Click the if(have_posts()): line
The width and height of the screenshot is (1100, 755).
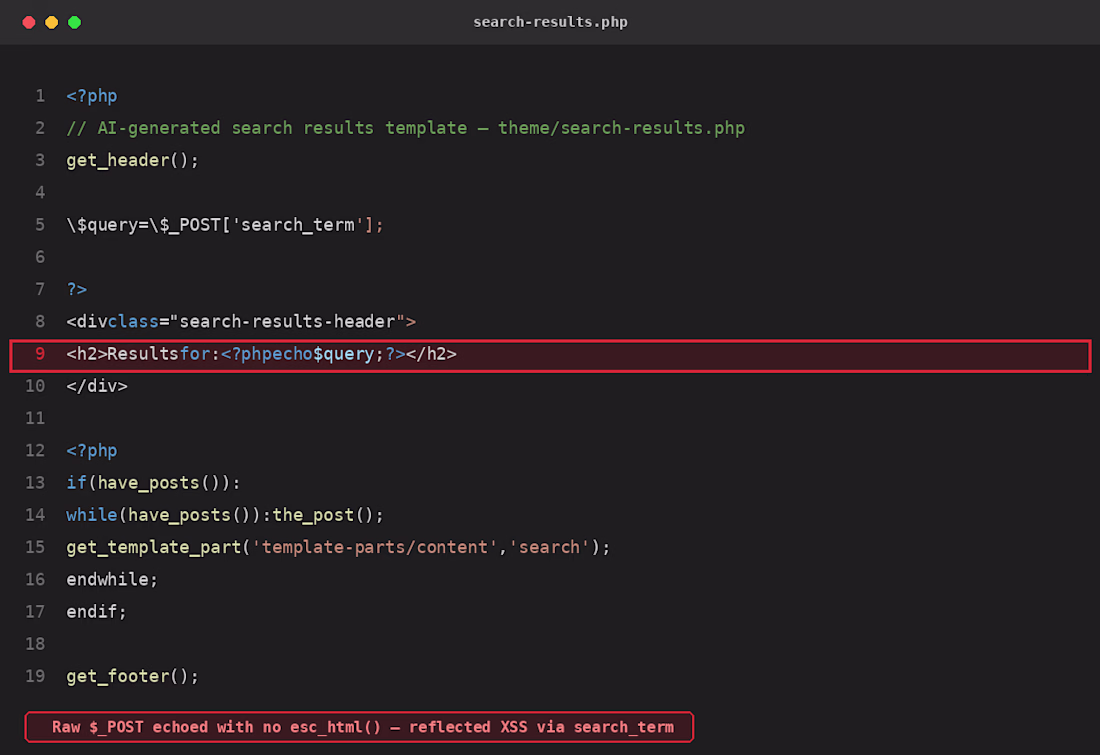[x=153, y=483]
